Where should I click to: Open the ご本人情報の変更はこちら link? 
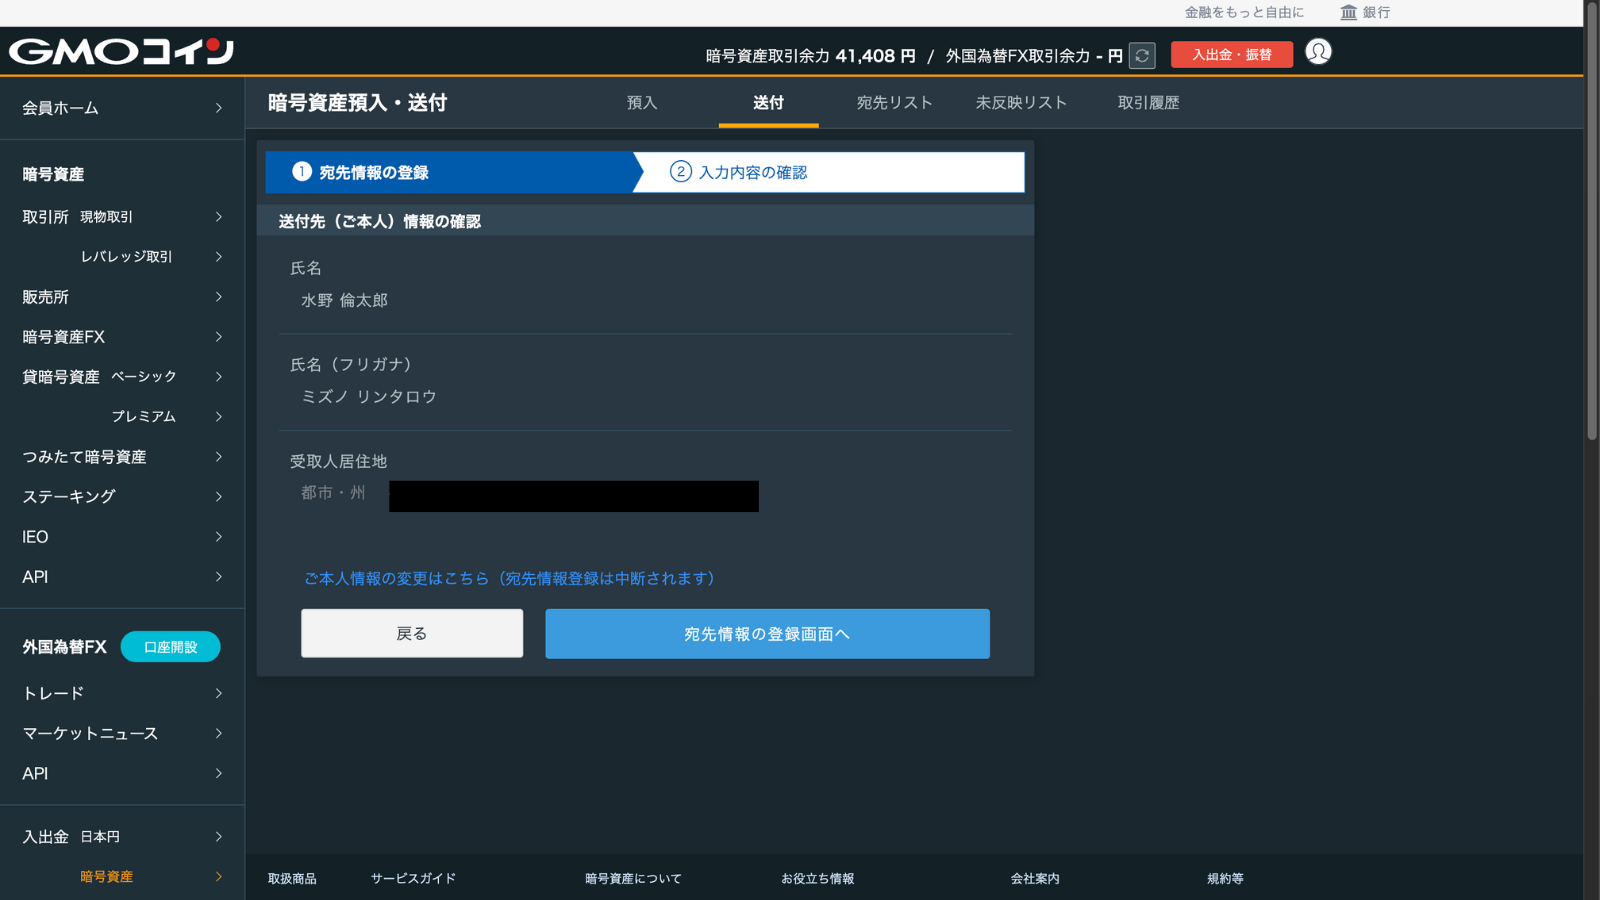tap(510, 579)
